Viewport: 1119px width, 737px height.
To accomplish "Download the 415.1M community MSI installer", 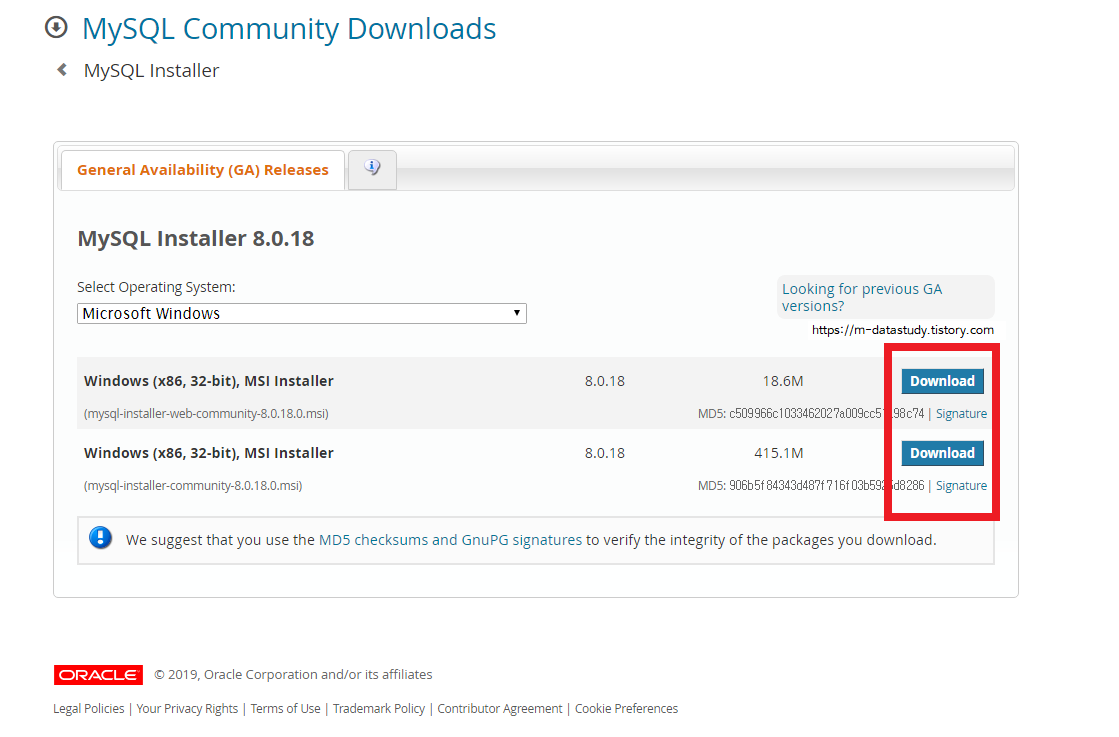I will [x=942, y=453].
